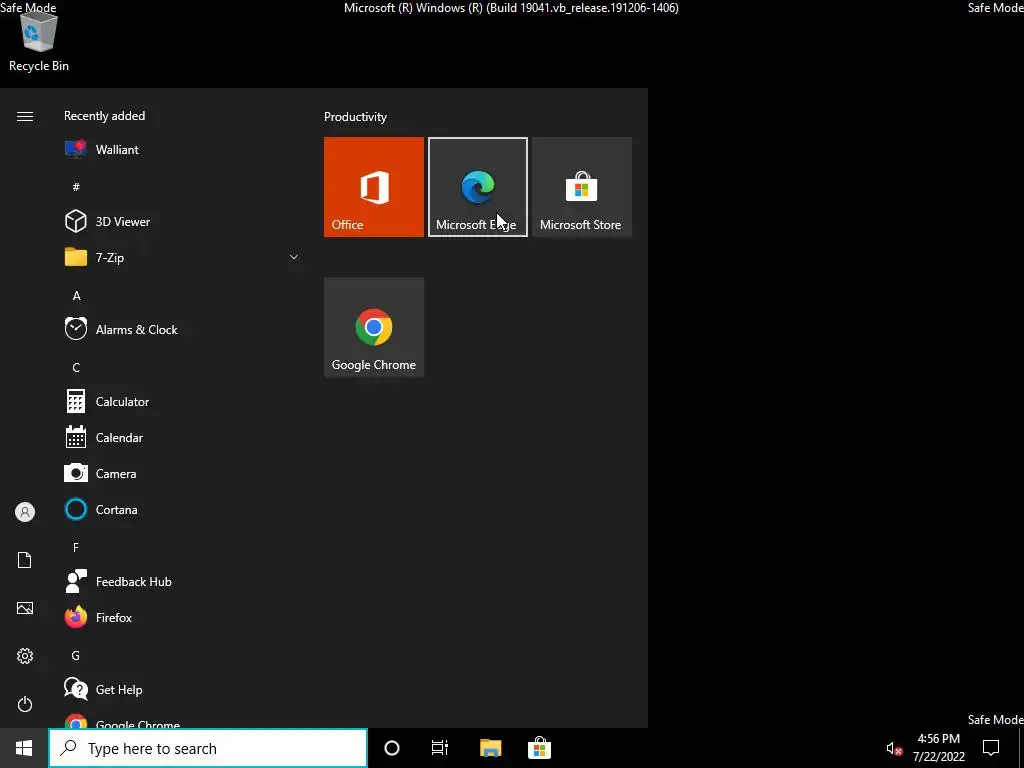The height and width of the screenshot is (768, 1024).
Task: Open the 7-Zip folder entry
Action: coord(182,257)
